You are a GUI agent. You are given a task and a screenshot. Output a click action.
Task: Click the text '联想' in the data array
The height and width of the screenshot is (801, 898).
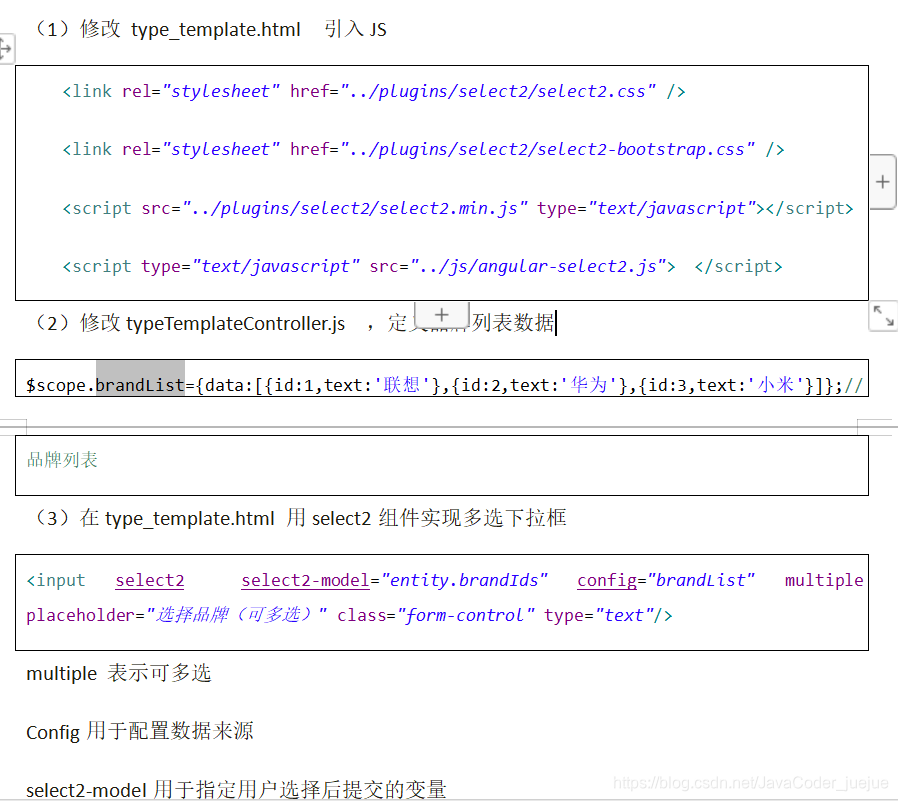tap(402, 385)
